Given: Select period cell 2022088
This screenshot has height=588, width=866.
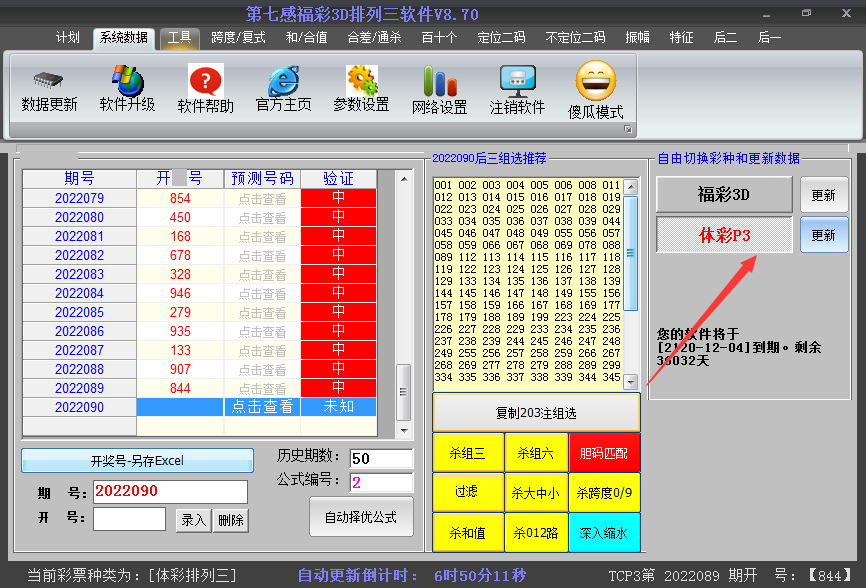Looking at the screenshot, I should click(80, 369).
